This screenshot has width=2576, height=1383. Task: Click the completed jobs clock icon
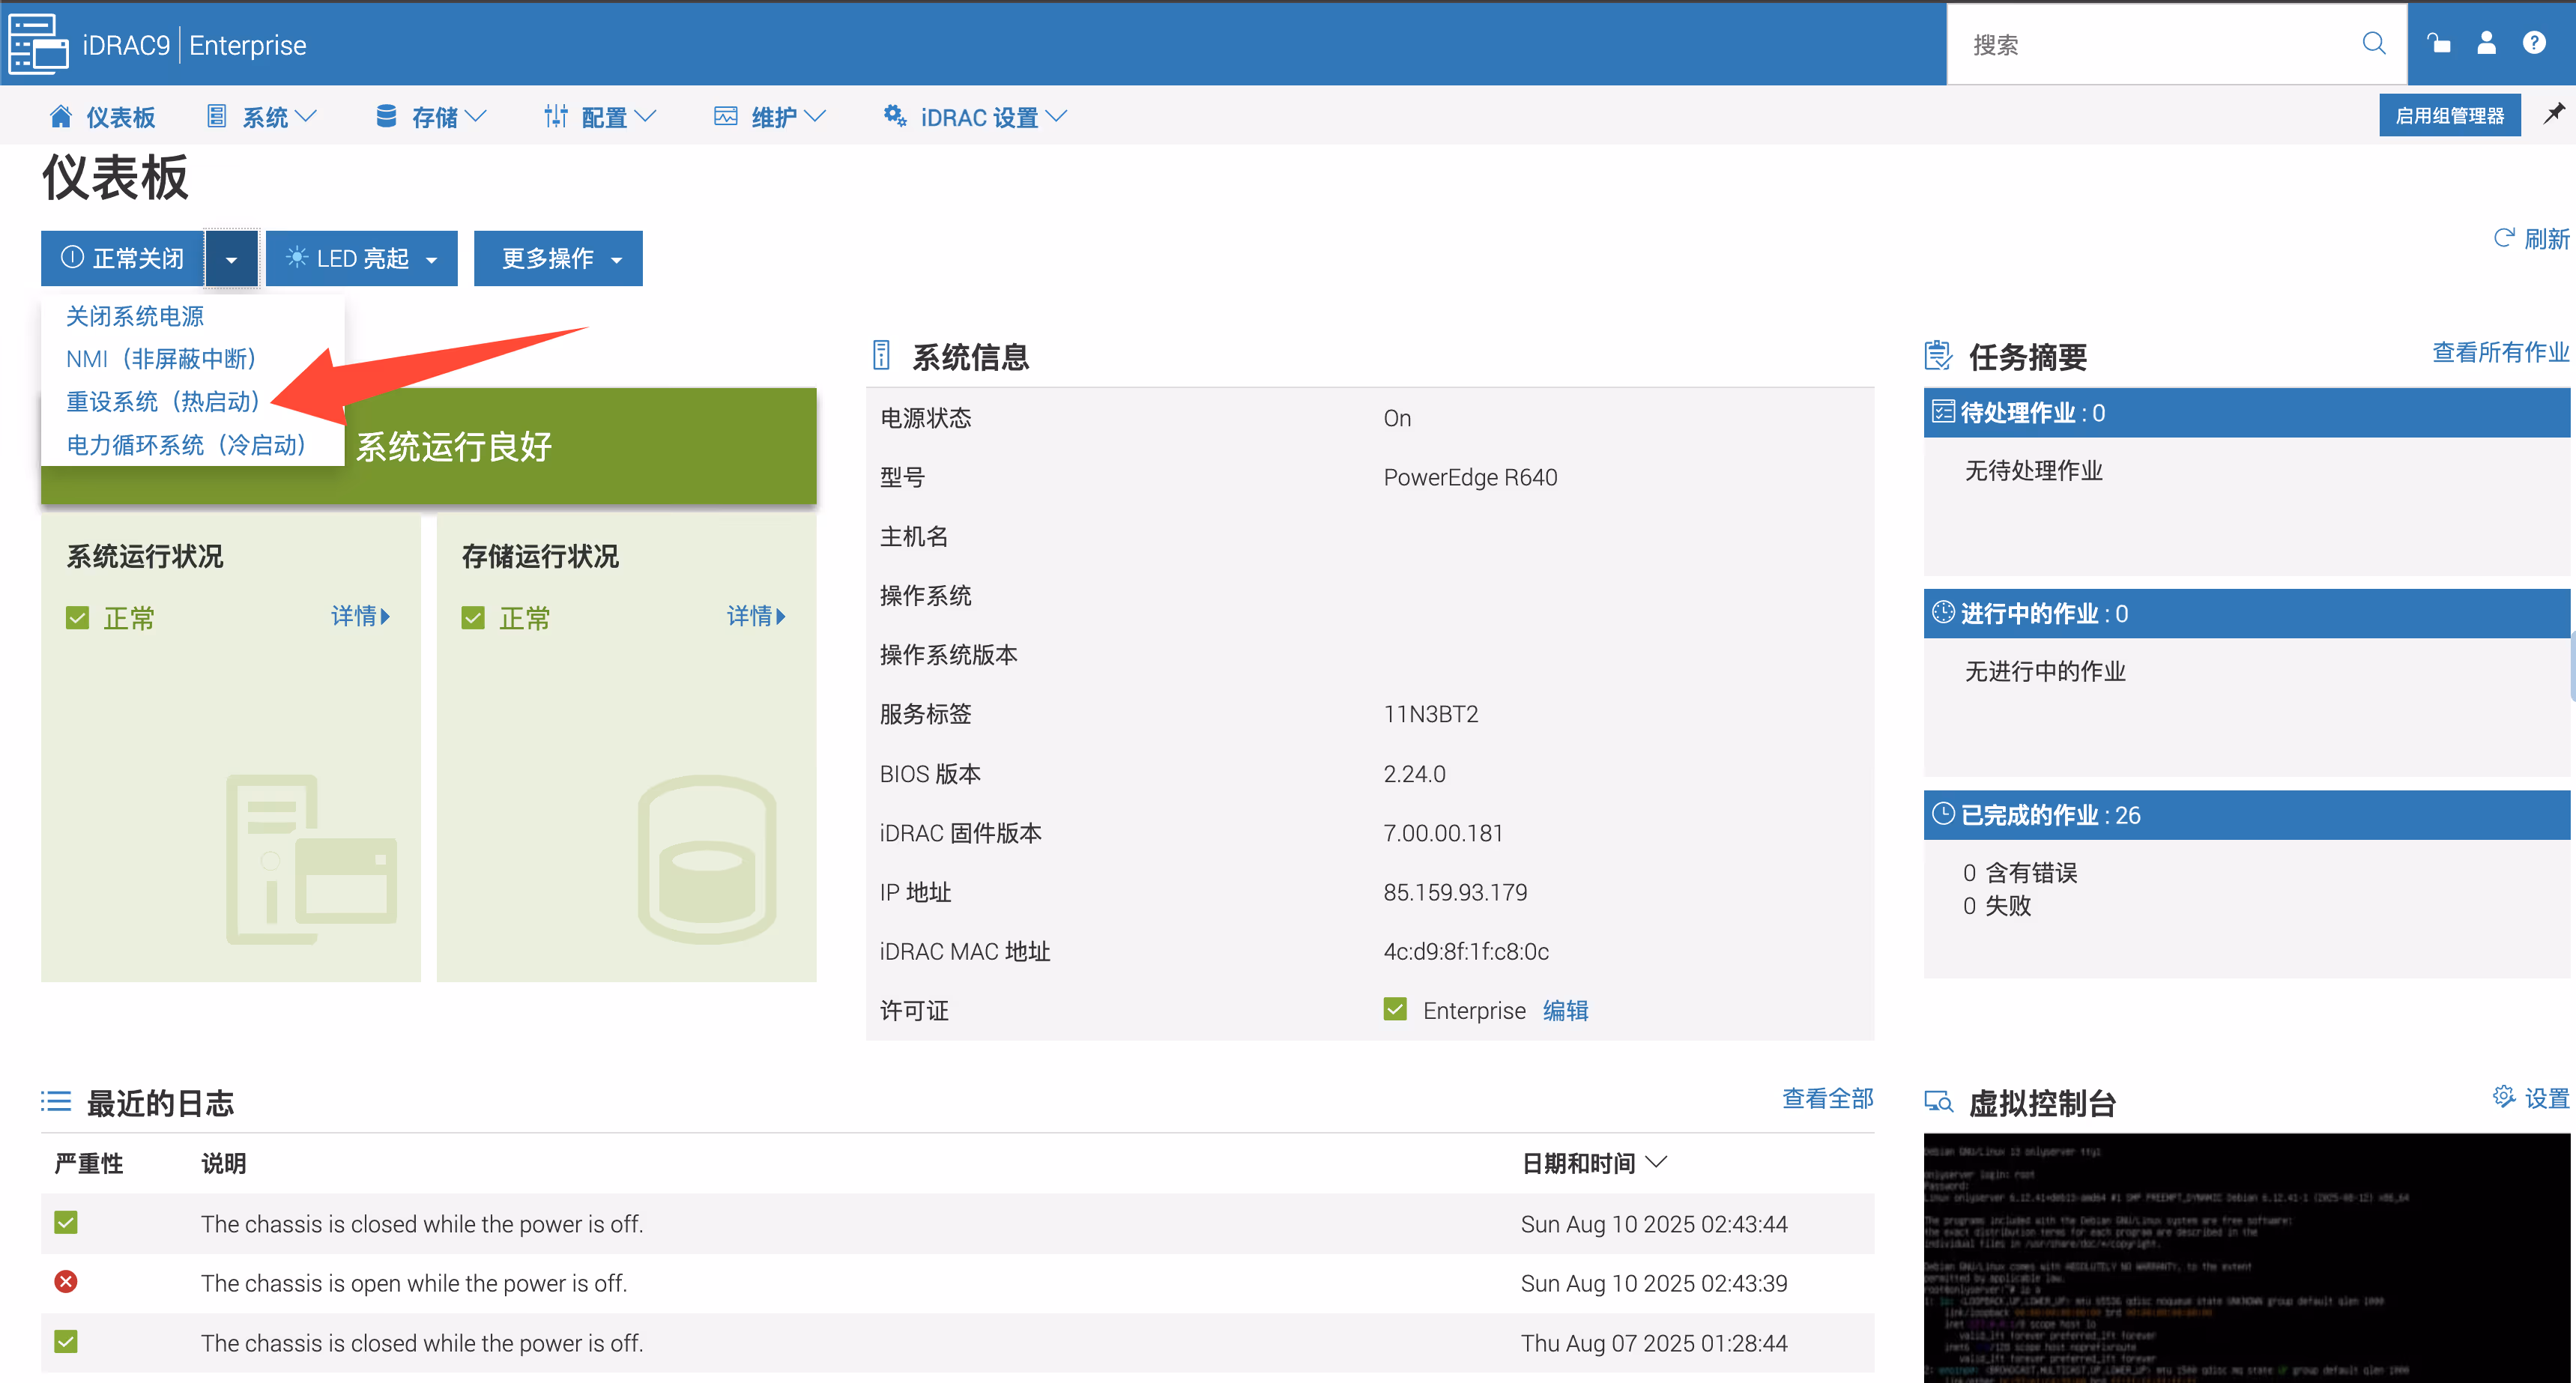(x=1943, y=813)
